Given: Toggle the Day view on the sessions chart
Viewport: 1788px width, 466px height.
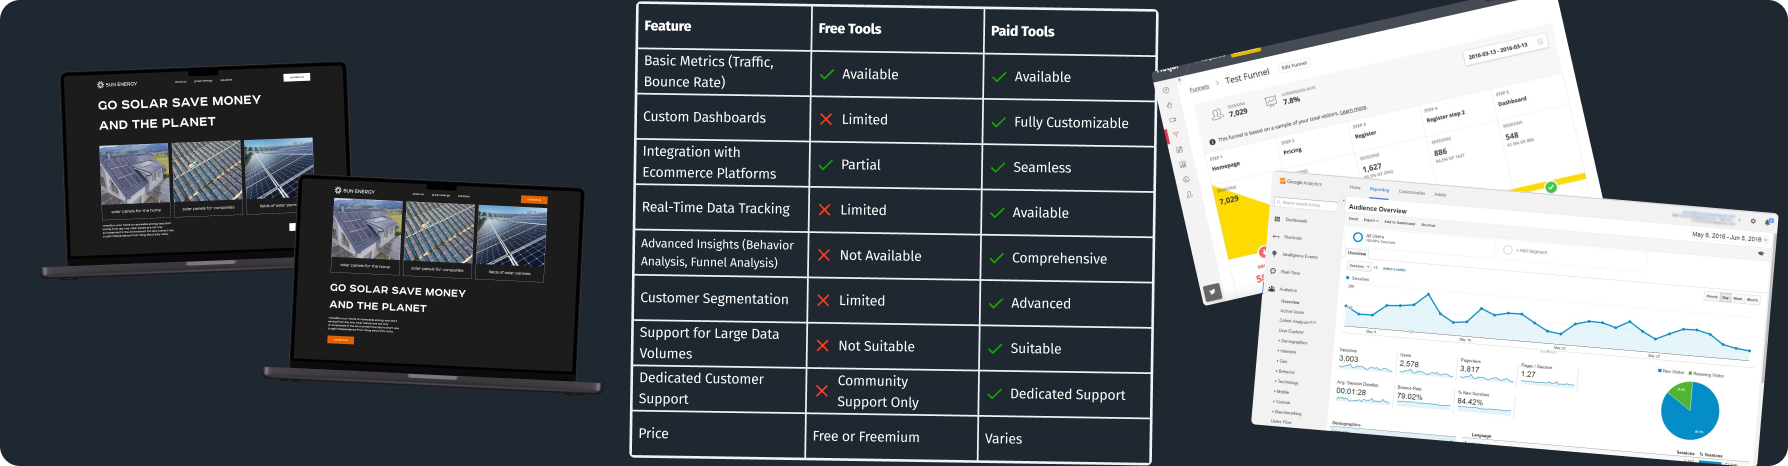Looking at the screenshot, I should [x=1725, y=298].
